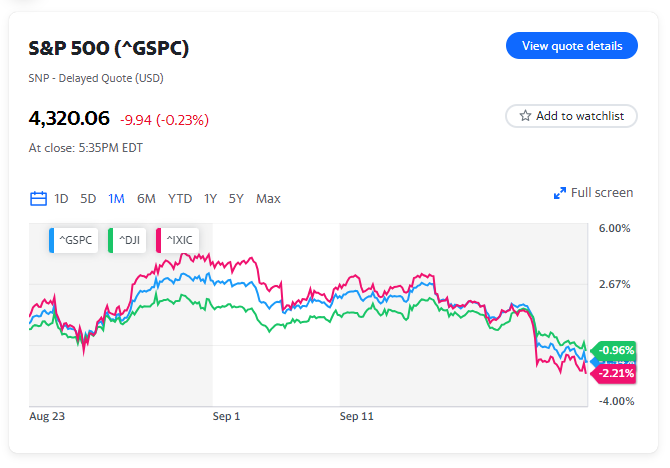Show the 1Y chart range
The image size is (670, 468).
click(210, 199)
